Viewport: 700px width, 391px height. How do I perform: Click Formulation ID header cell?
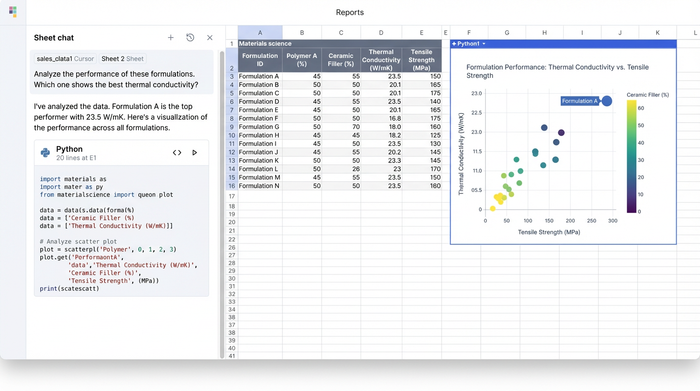pyautogui.click(x=260, y=60)
